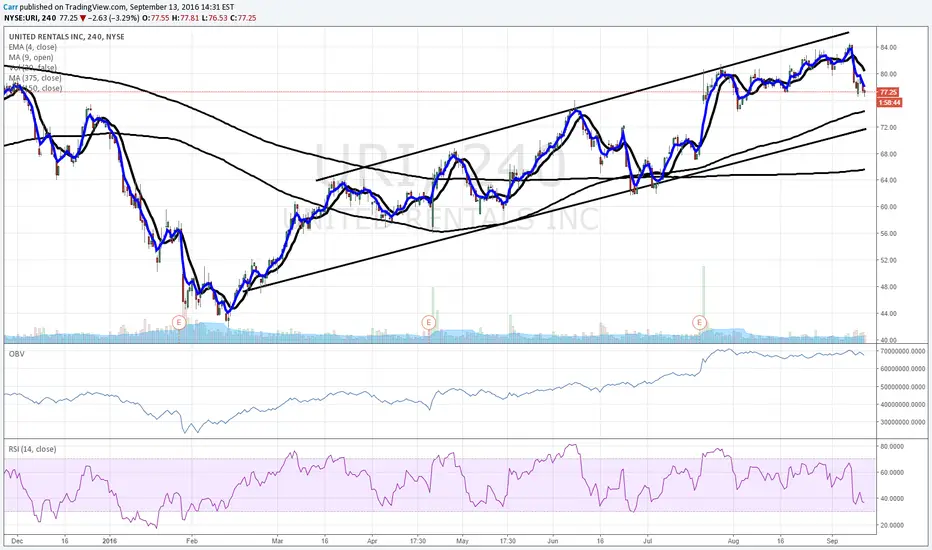This screenshot has height=550, width=932.
Task: Click the open value 'O:77.55'
Action: coord(156,18)
